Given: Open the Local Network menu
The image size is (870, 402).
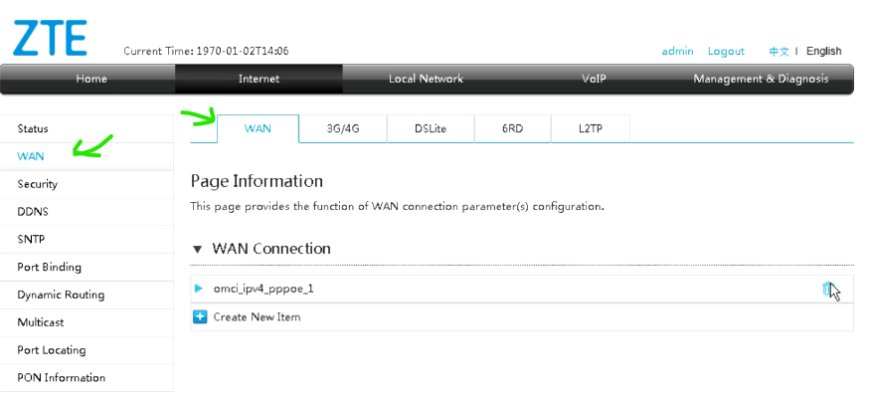Looking at the screenshot, I should tap(426, 79).
